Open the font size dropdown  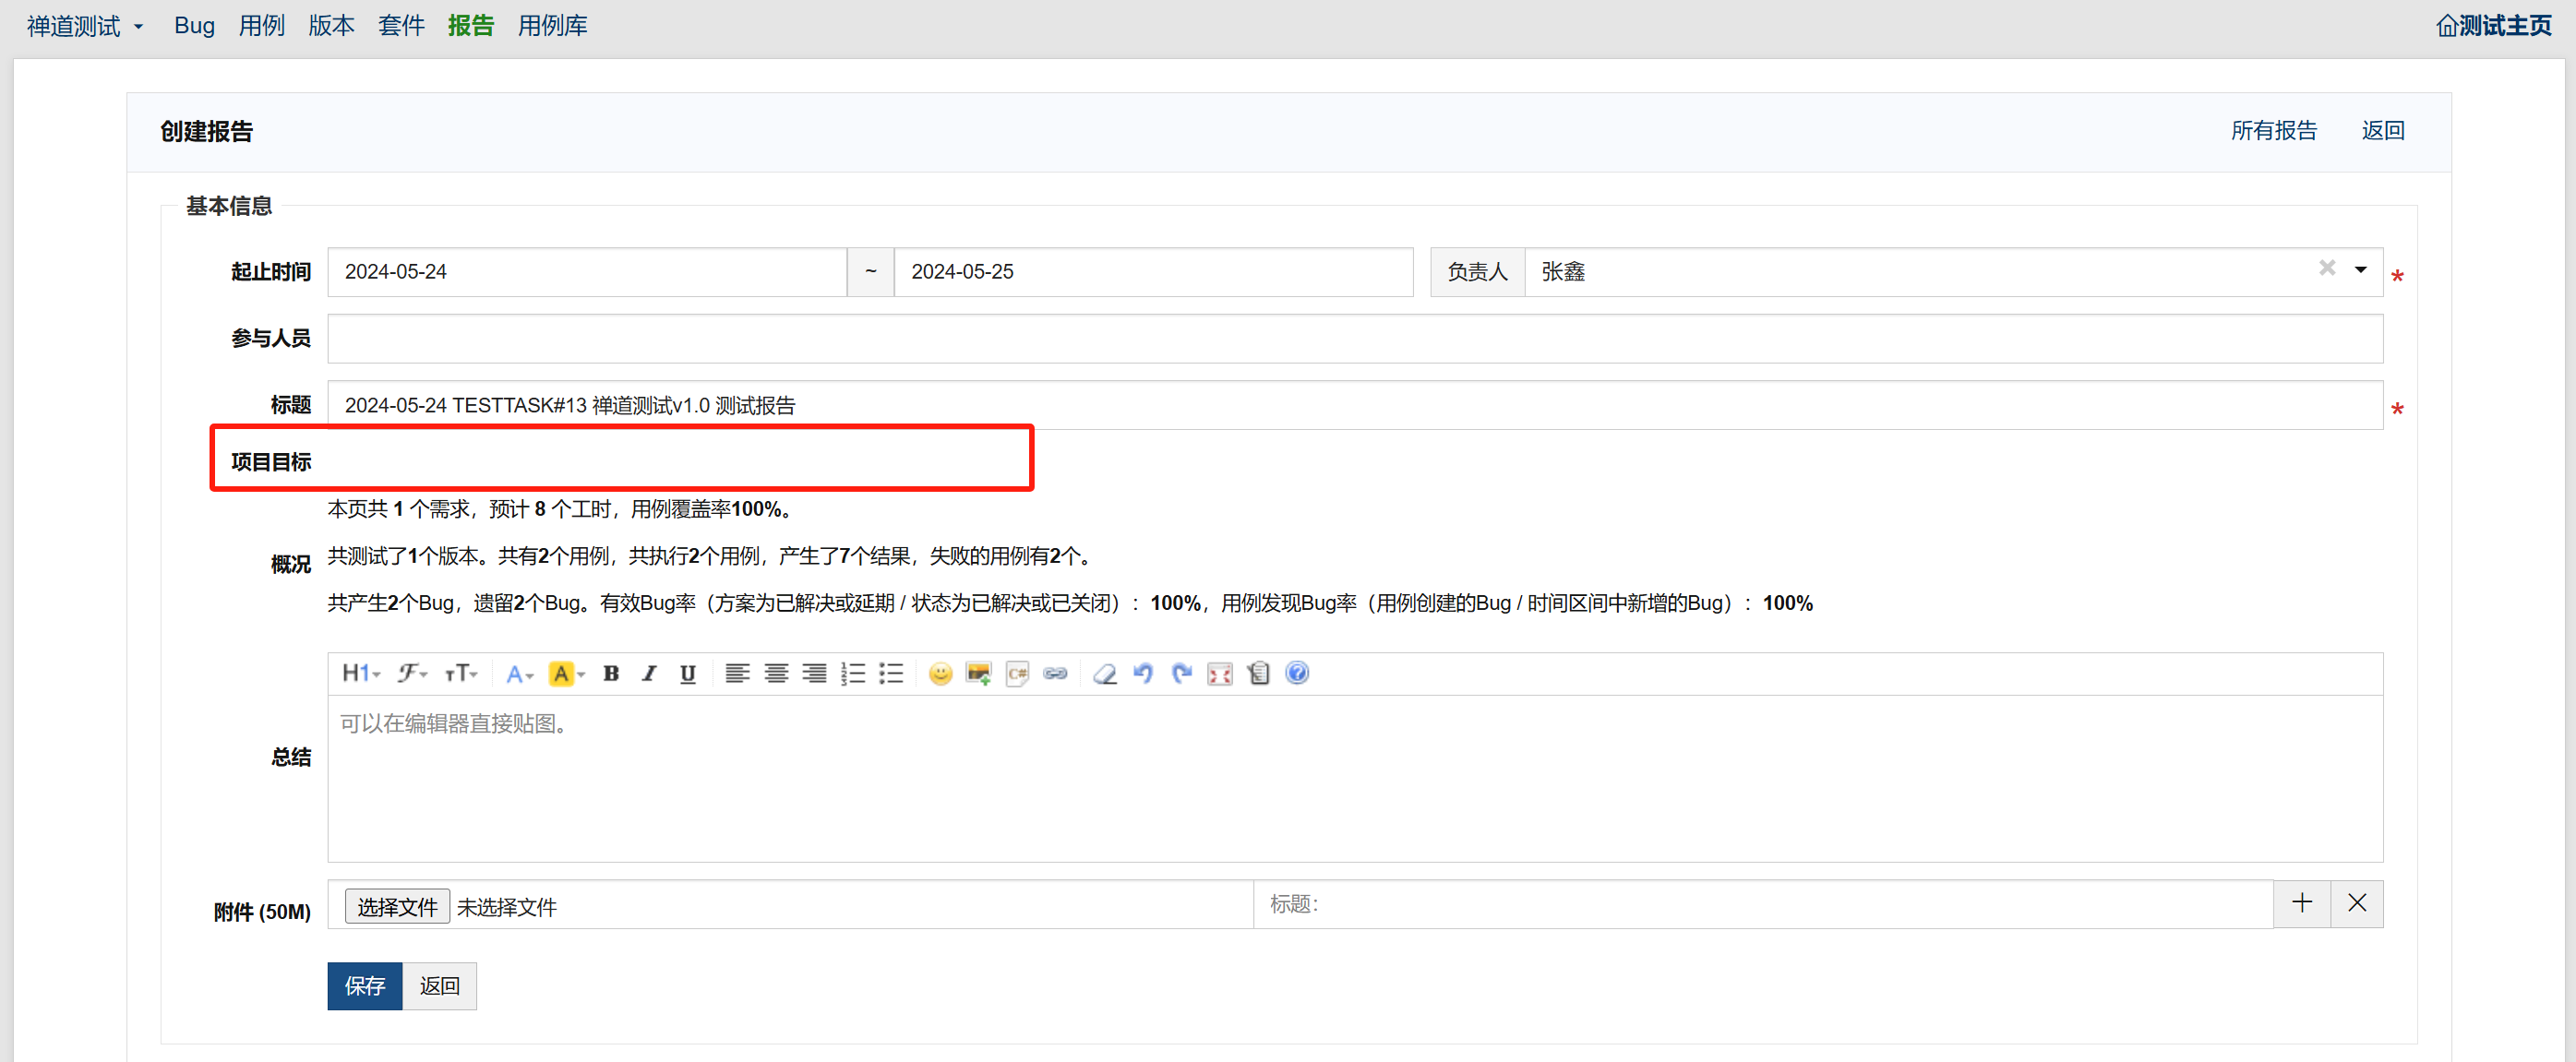tap(461, 674)
